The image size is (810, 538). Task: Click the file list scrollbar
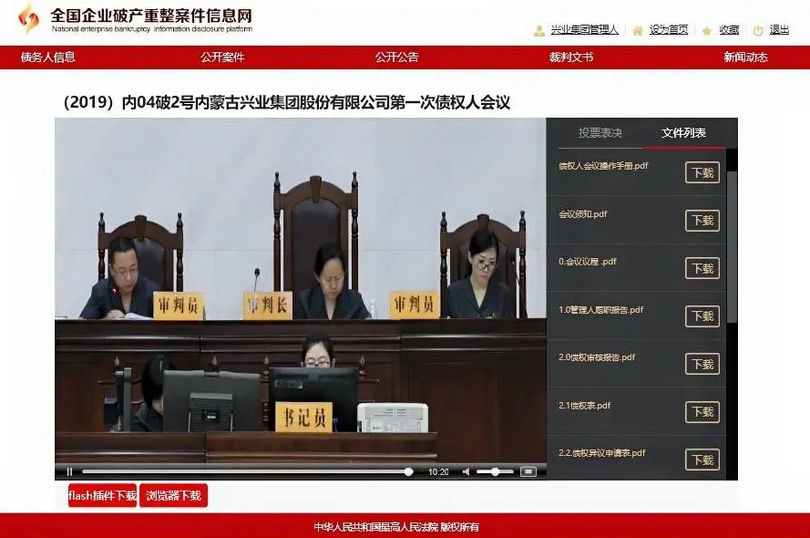(x=731, y=248)
